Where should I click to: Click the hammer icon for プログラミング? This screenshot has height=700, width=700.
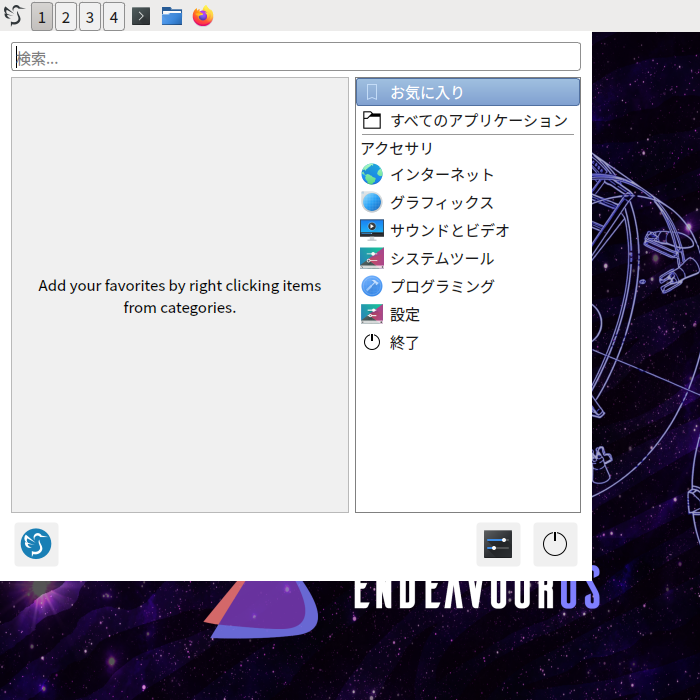click(x=372, y=286)
